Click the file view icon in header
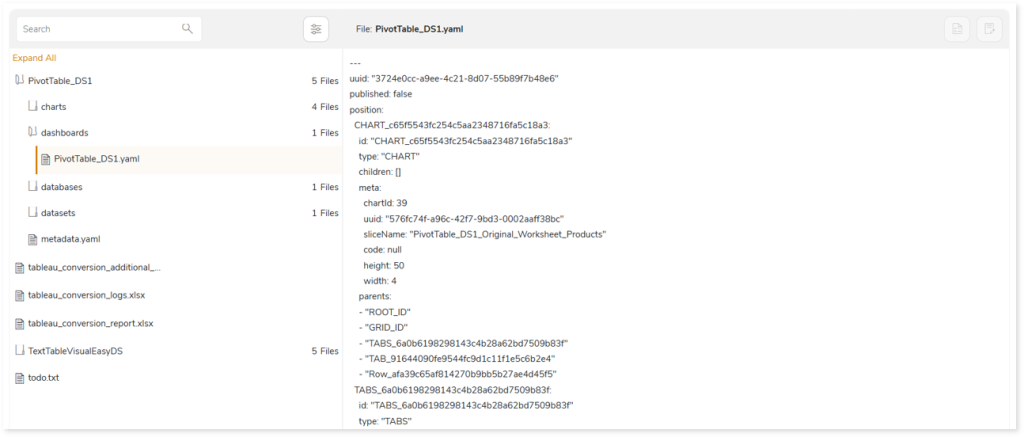 click(x=957, y=29)
